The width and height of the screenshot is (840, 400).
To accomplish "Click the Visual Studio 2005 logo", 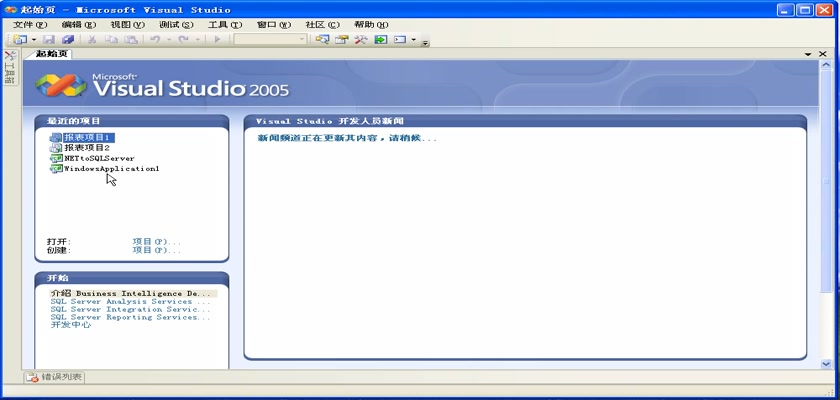I will tap(162, 86).
